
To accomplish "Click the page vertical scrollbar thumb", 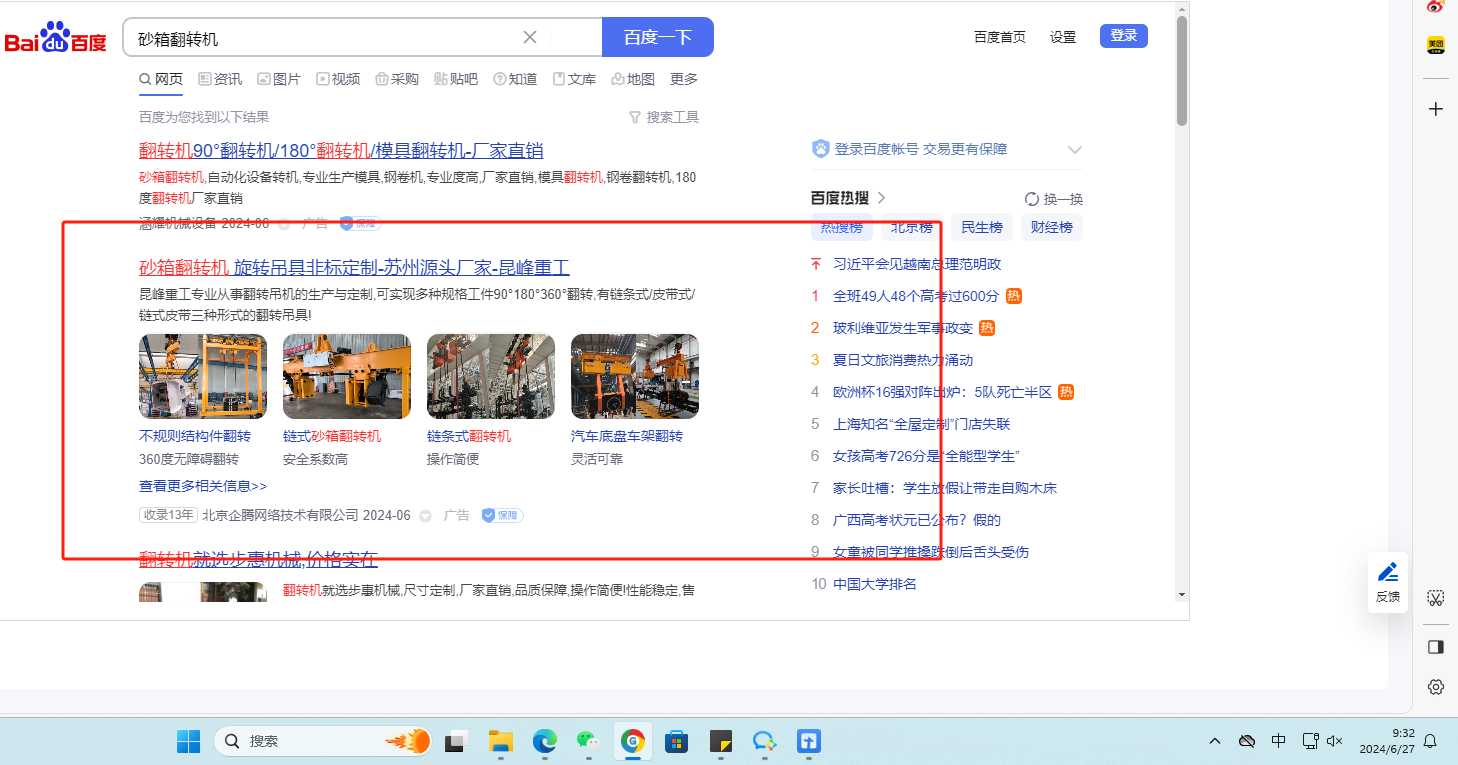I will [1181, 70].
